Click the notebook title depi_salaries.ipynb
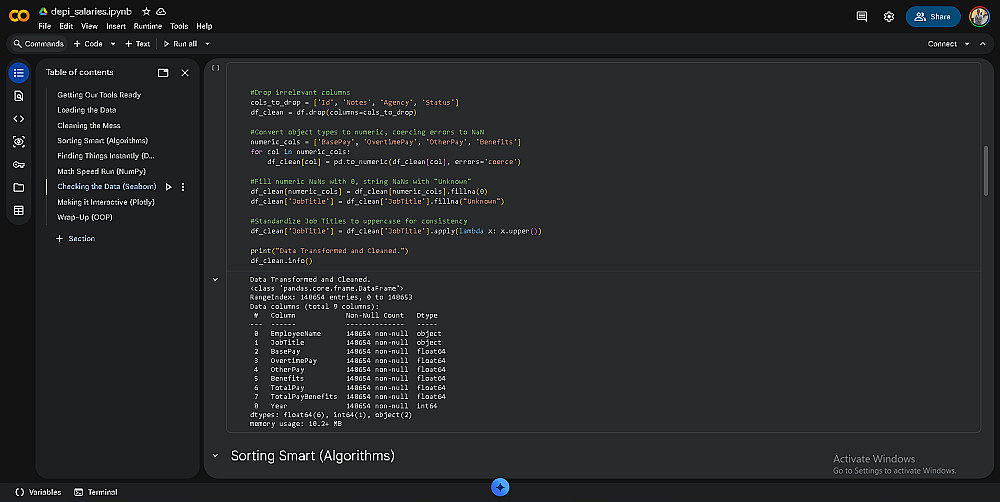This screenshot has height=502, width=1000. click(91, 11)
